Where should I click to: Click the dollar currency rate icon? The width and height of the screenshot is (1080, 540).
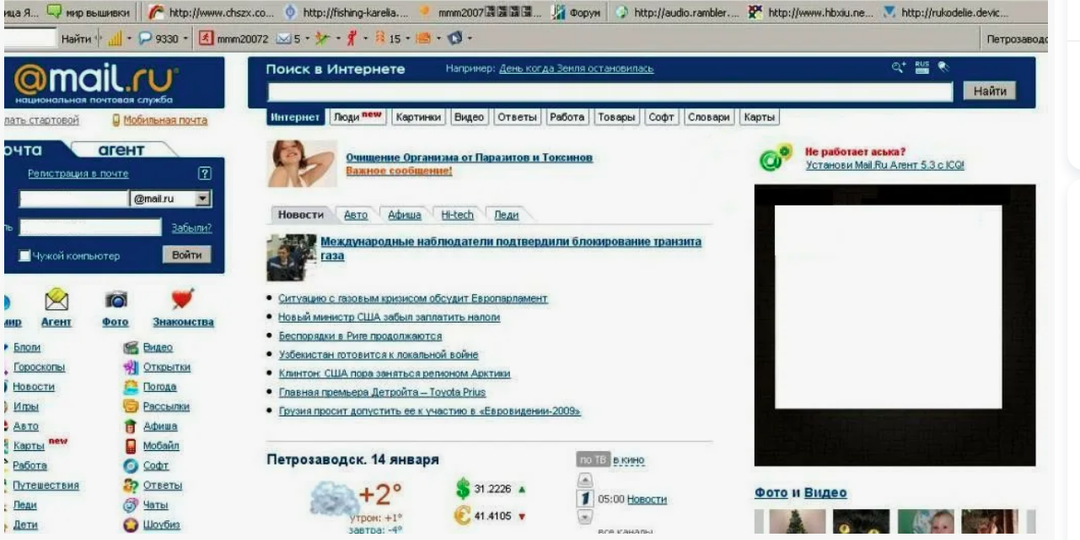[x=463, y=488]
